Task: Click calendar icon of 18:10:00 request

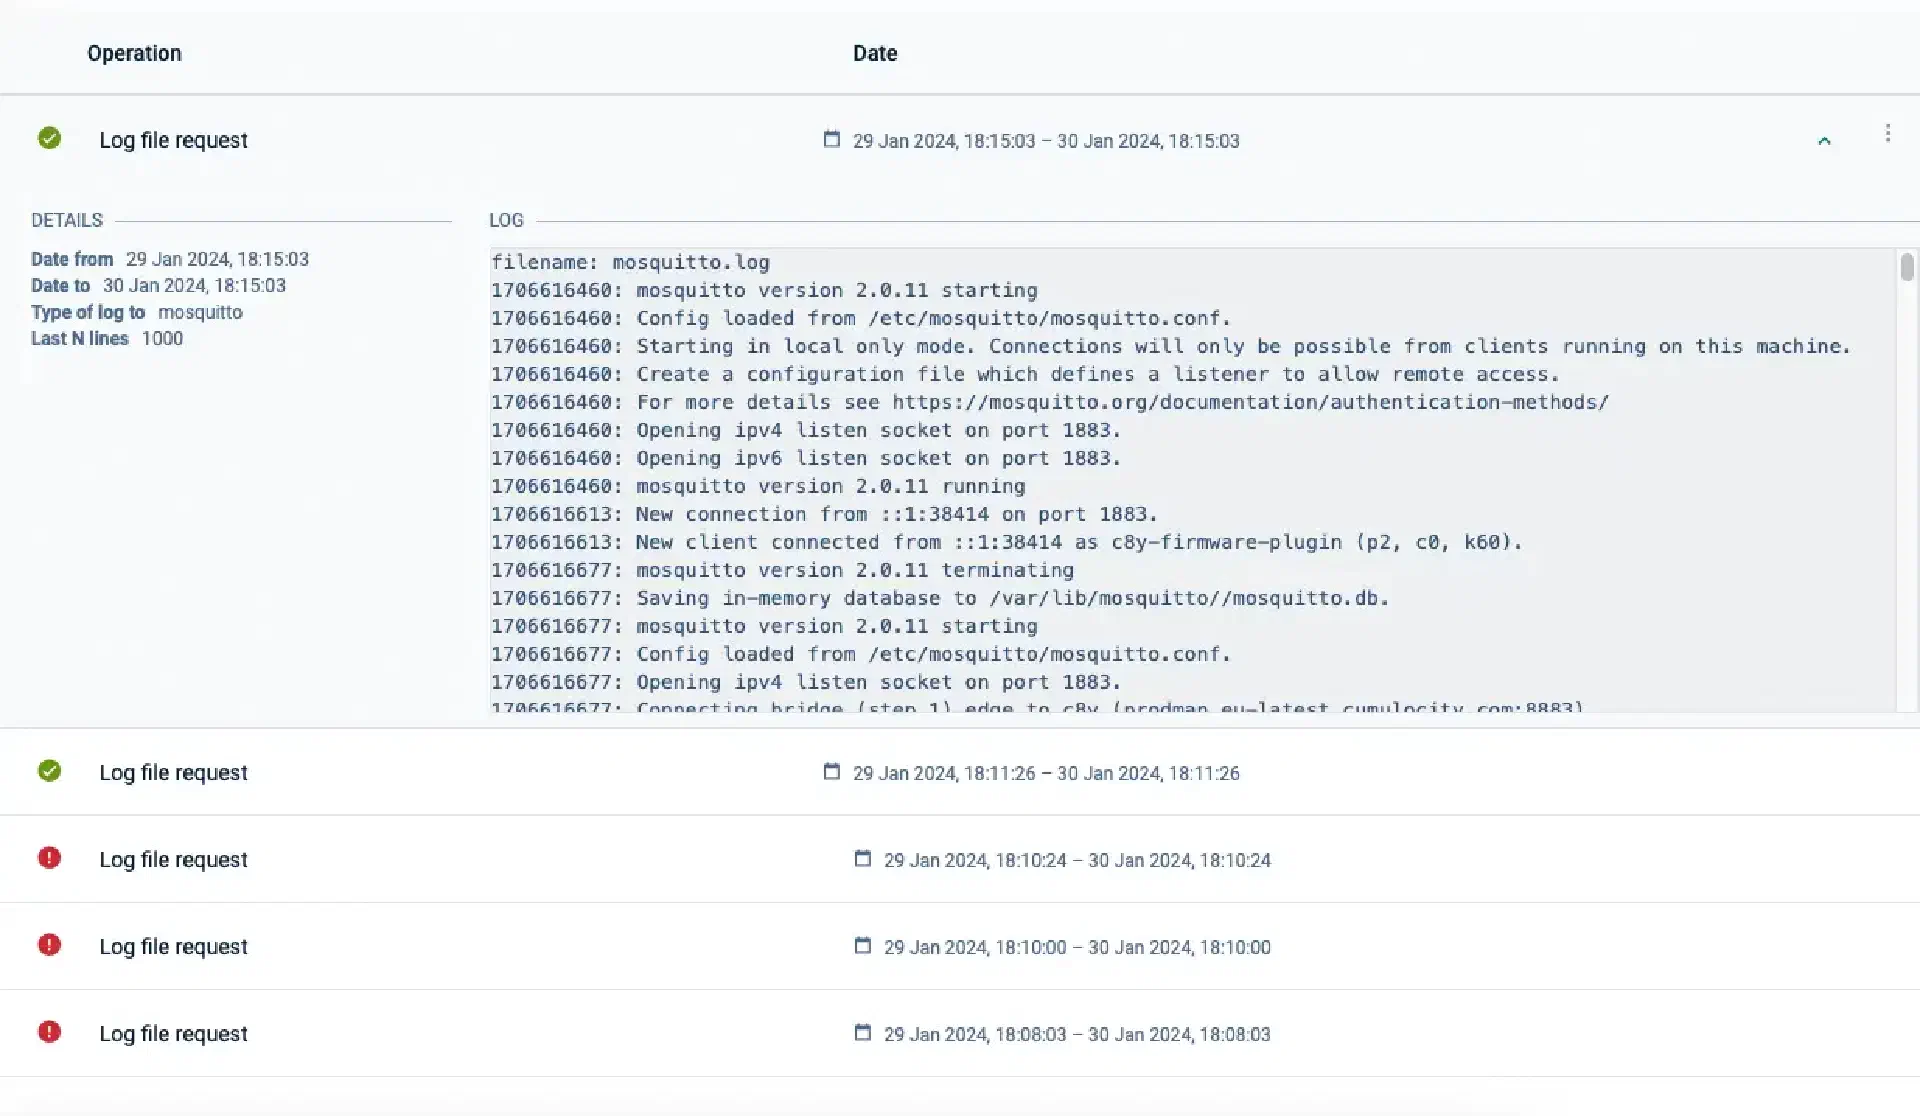Action: [x=862, y=945]
